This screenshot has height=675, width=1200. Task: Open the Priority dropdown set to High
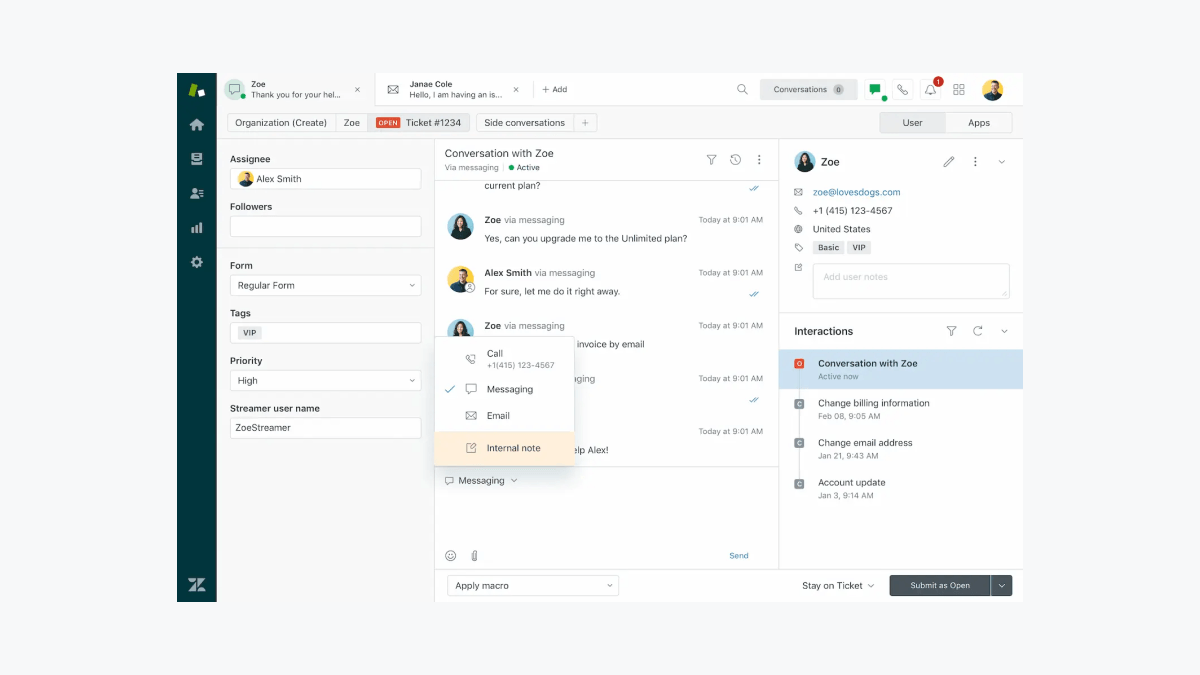pyautogui.click(x=325, y=380)
